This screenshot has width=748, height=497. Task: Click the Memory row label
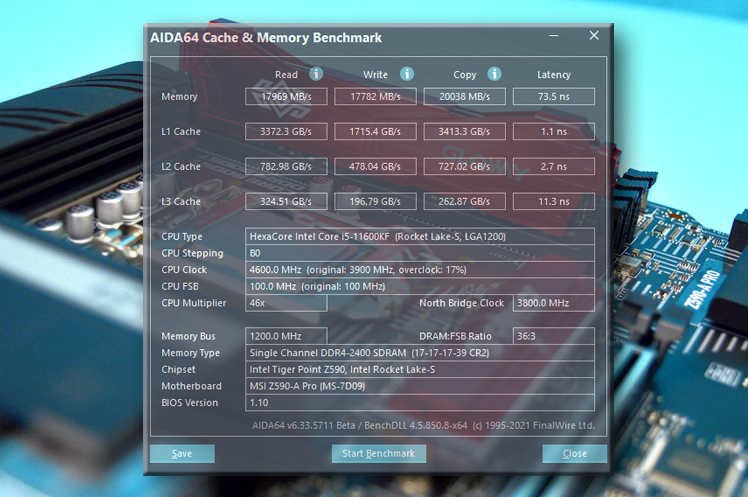pos(179,97)
